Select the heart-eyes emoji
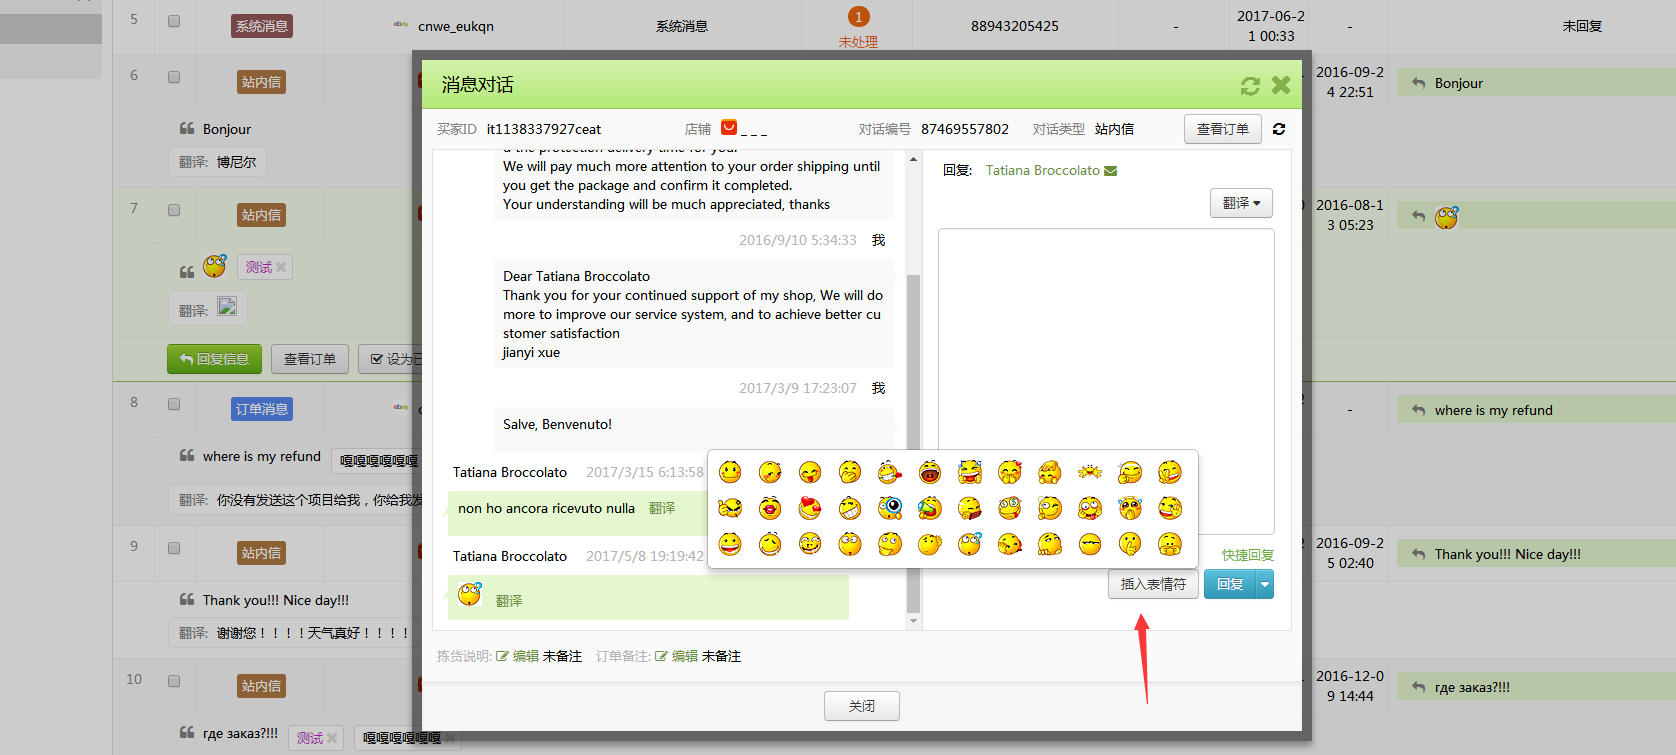 click(810, 508)
